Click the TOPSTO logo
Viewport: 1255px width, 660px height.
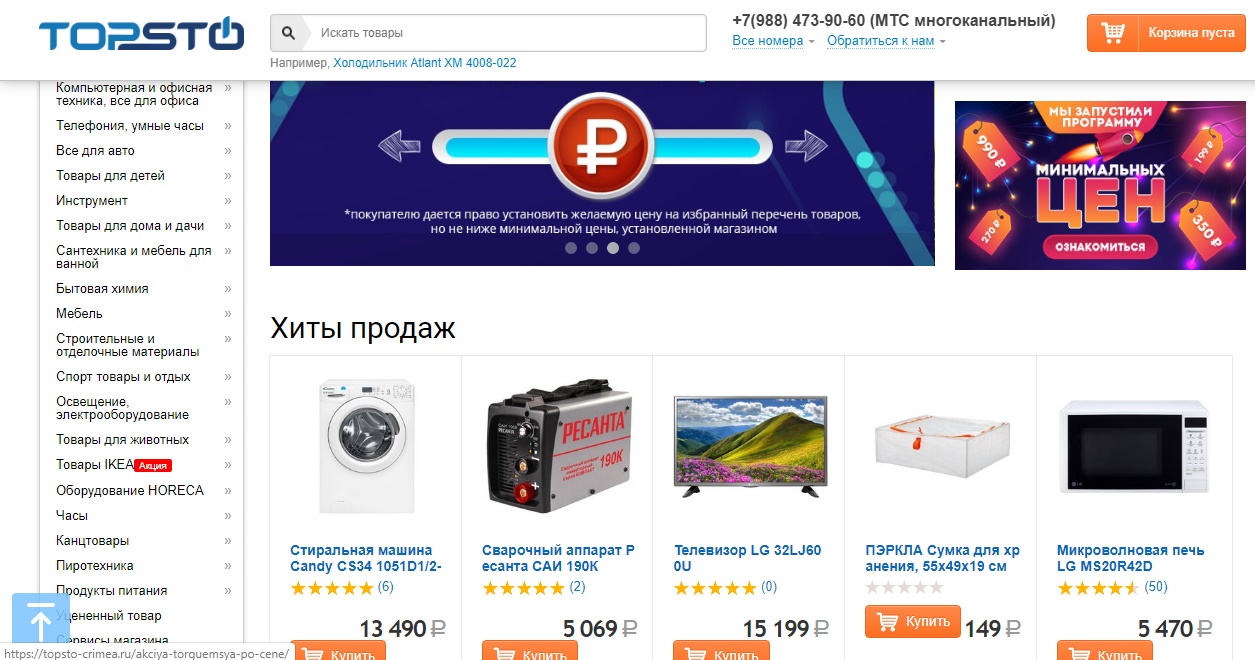tap(141, 34)
